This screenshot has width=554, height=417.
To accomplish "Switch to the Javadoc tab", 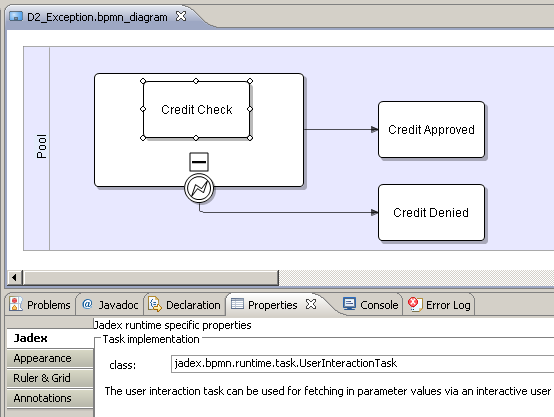I will (x=110, y=305).
